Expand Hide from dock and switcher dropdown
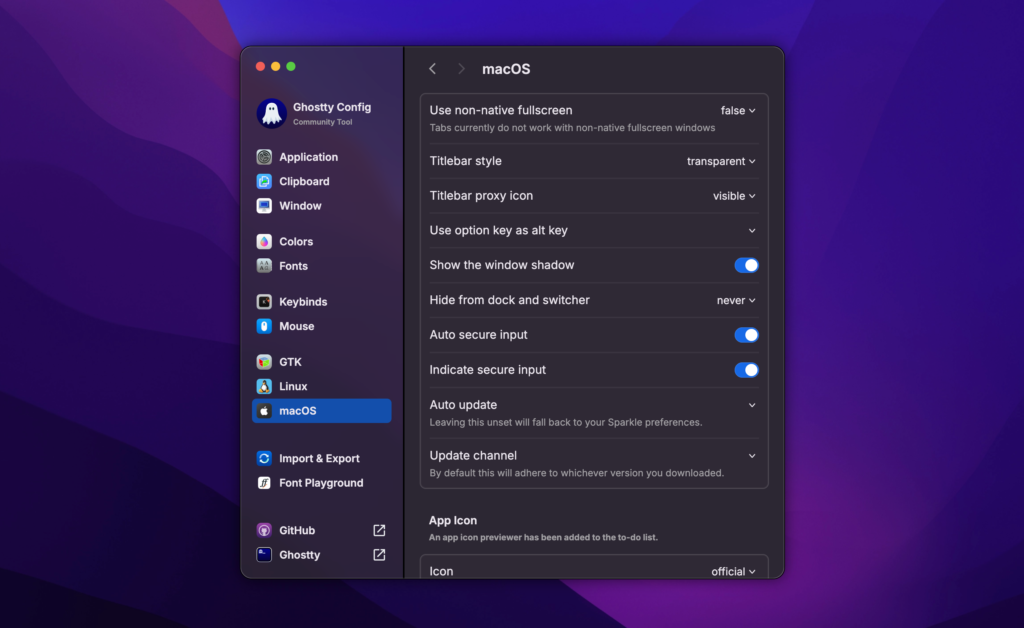The height and width of the screenshot is (628, 1024). 736,300
